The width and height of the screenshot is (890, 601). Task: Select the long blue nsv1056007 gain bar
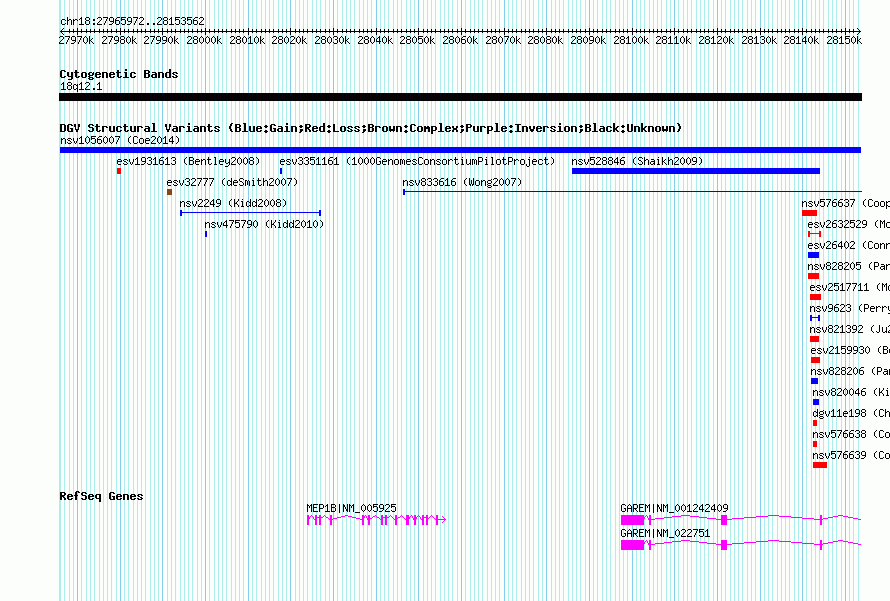[460, 150]
